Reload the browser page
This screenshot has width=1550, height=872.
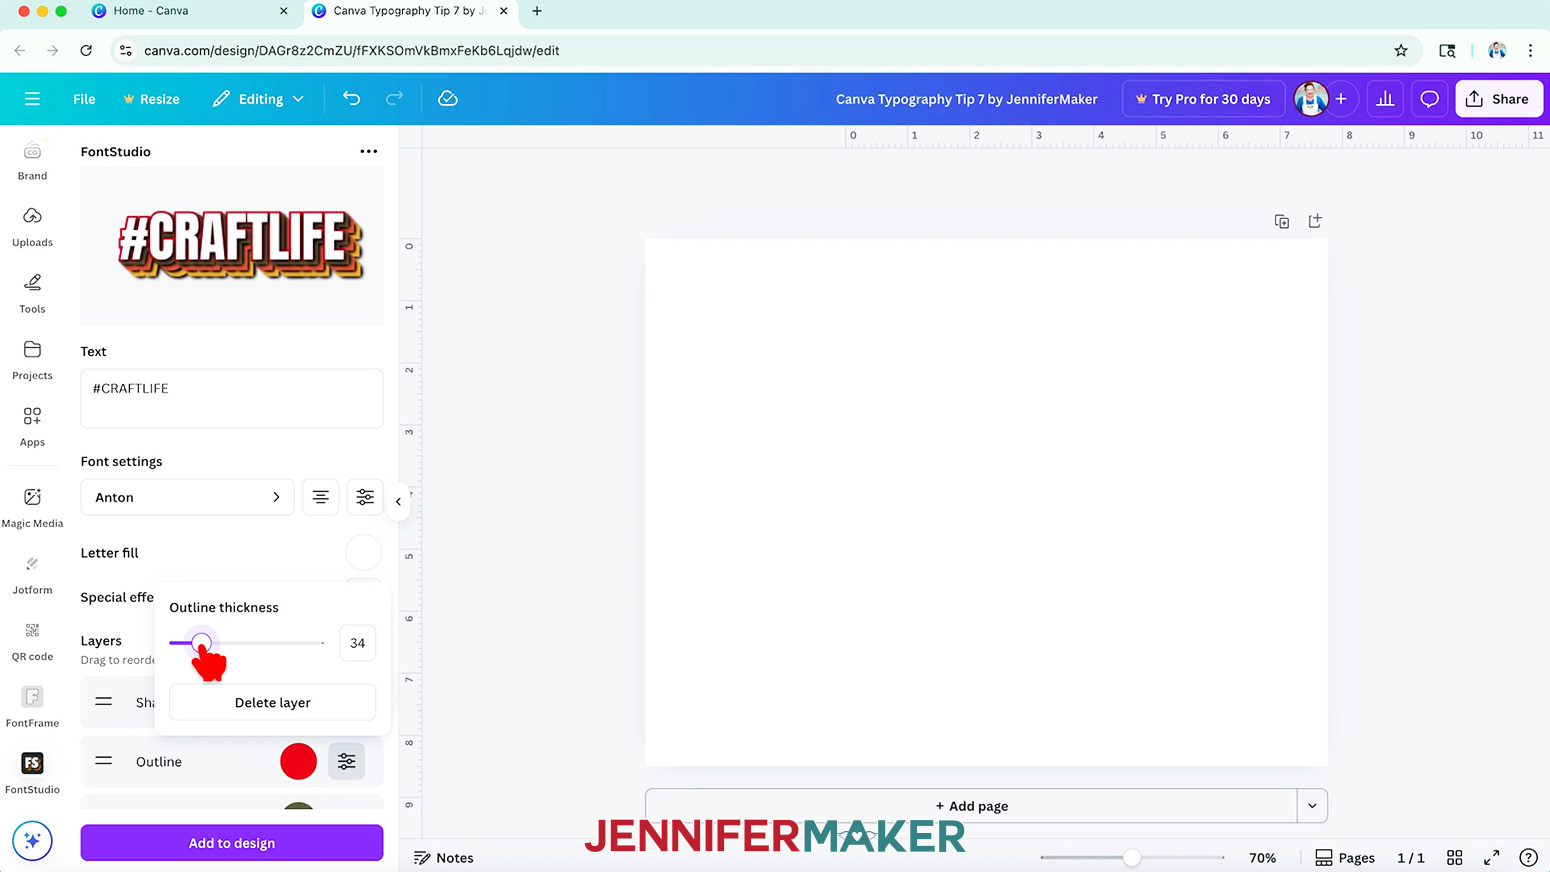(86, 50)
